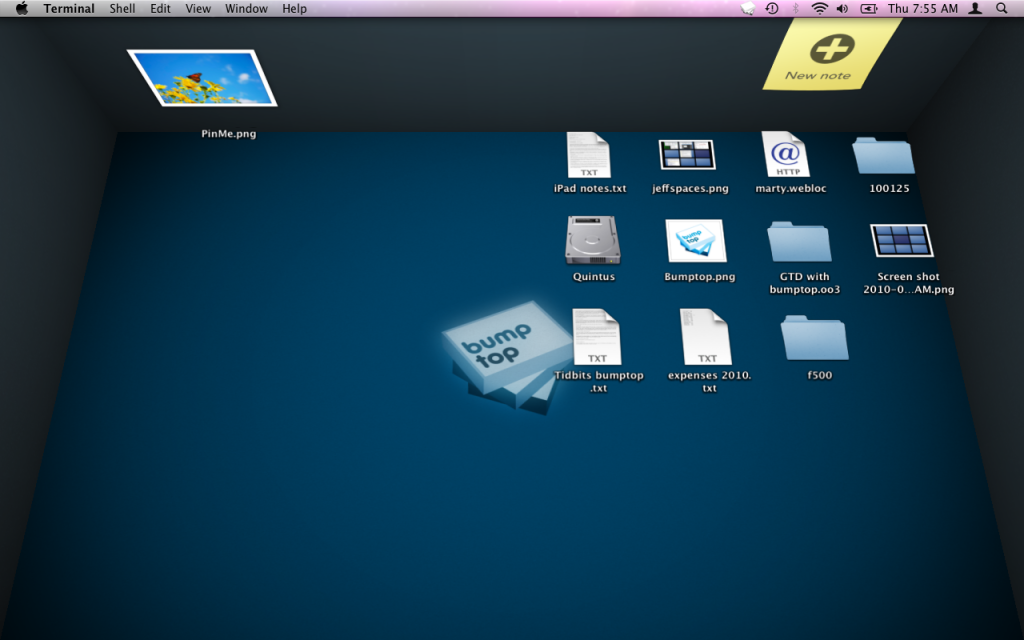Open the GTD with bumptop.oo3 folder
The width and height of the screenshot is (1024, 640).
pyautogui.click(x=800, y=243)
